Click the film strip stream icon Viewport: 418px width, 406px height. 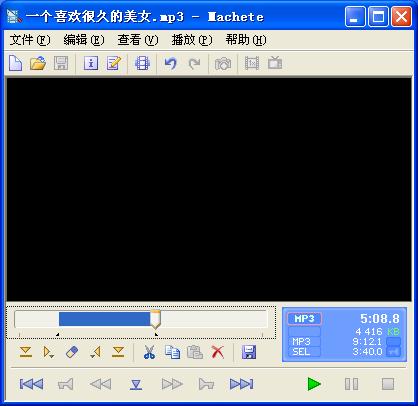point(142,63)
